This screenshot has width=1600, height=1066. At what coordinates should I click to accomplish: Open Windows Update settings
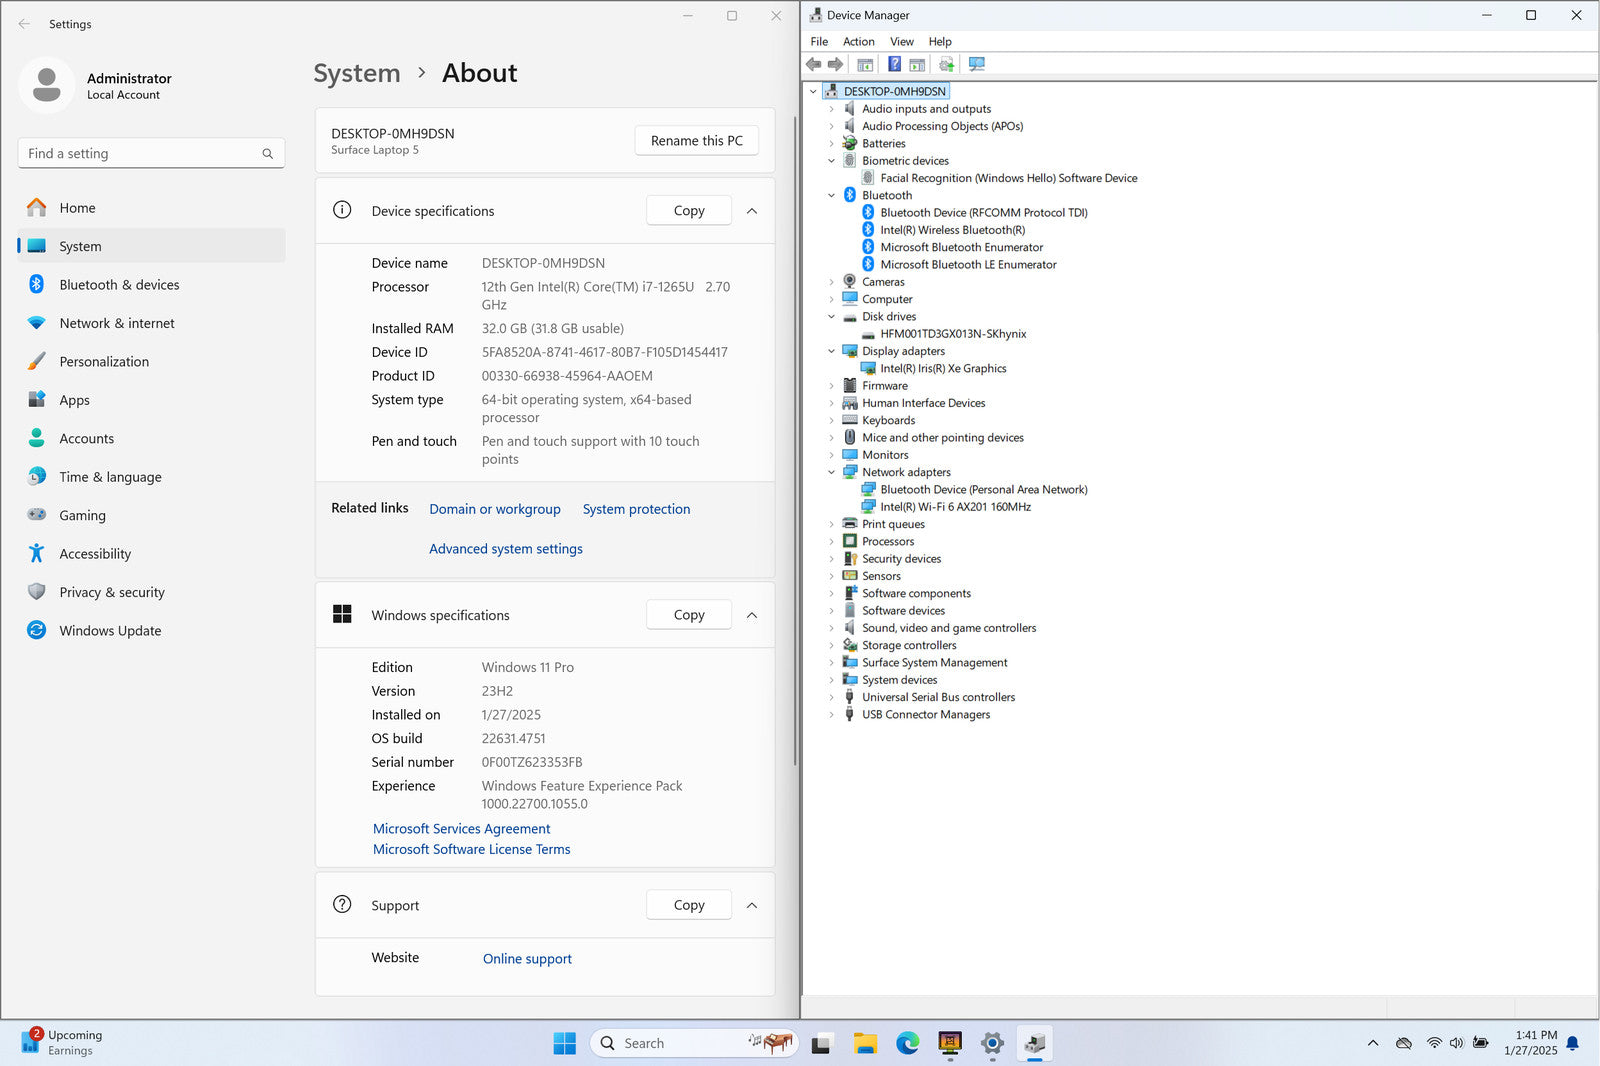(151, 631)
